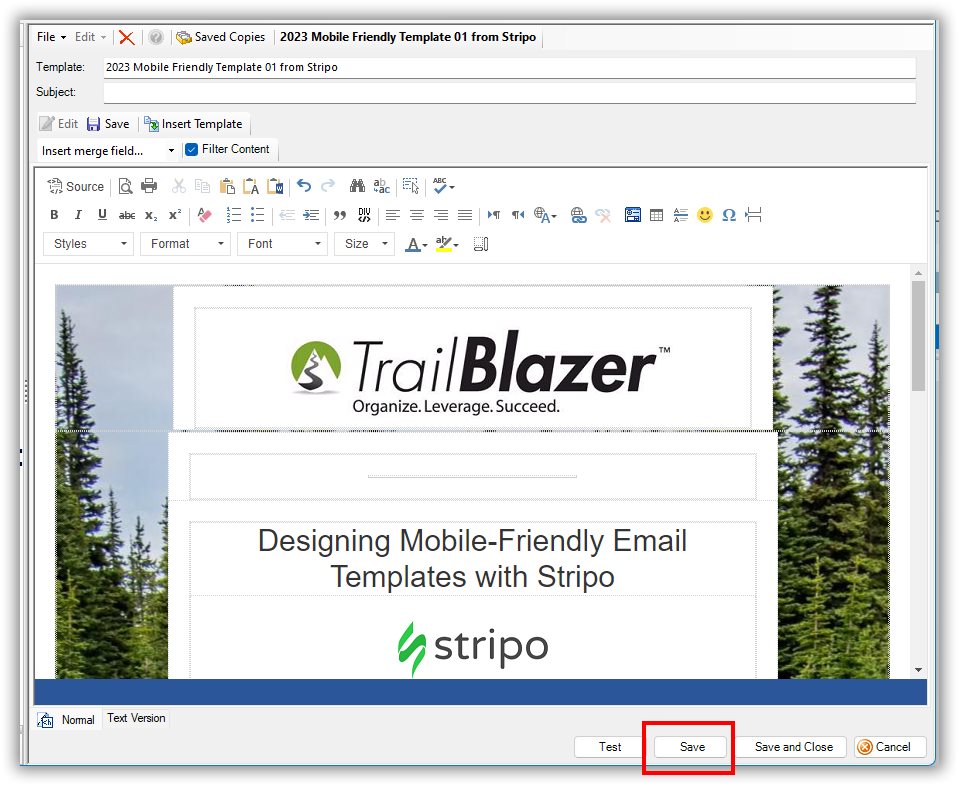Open the Styles dropdown

pyautogui.click(x=89, y=243)
